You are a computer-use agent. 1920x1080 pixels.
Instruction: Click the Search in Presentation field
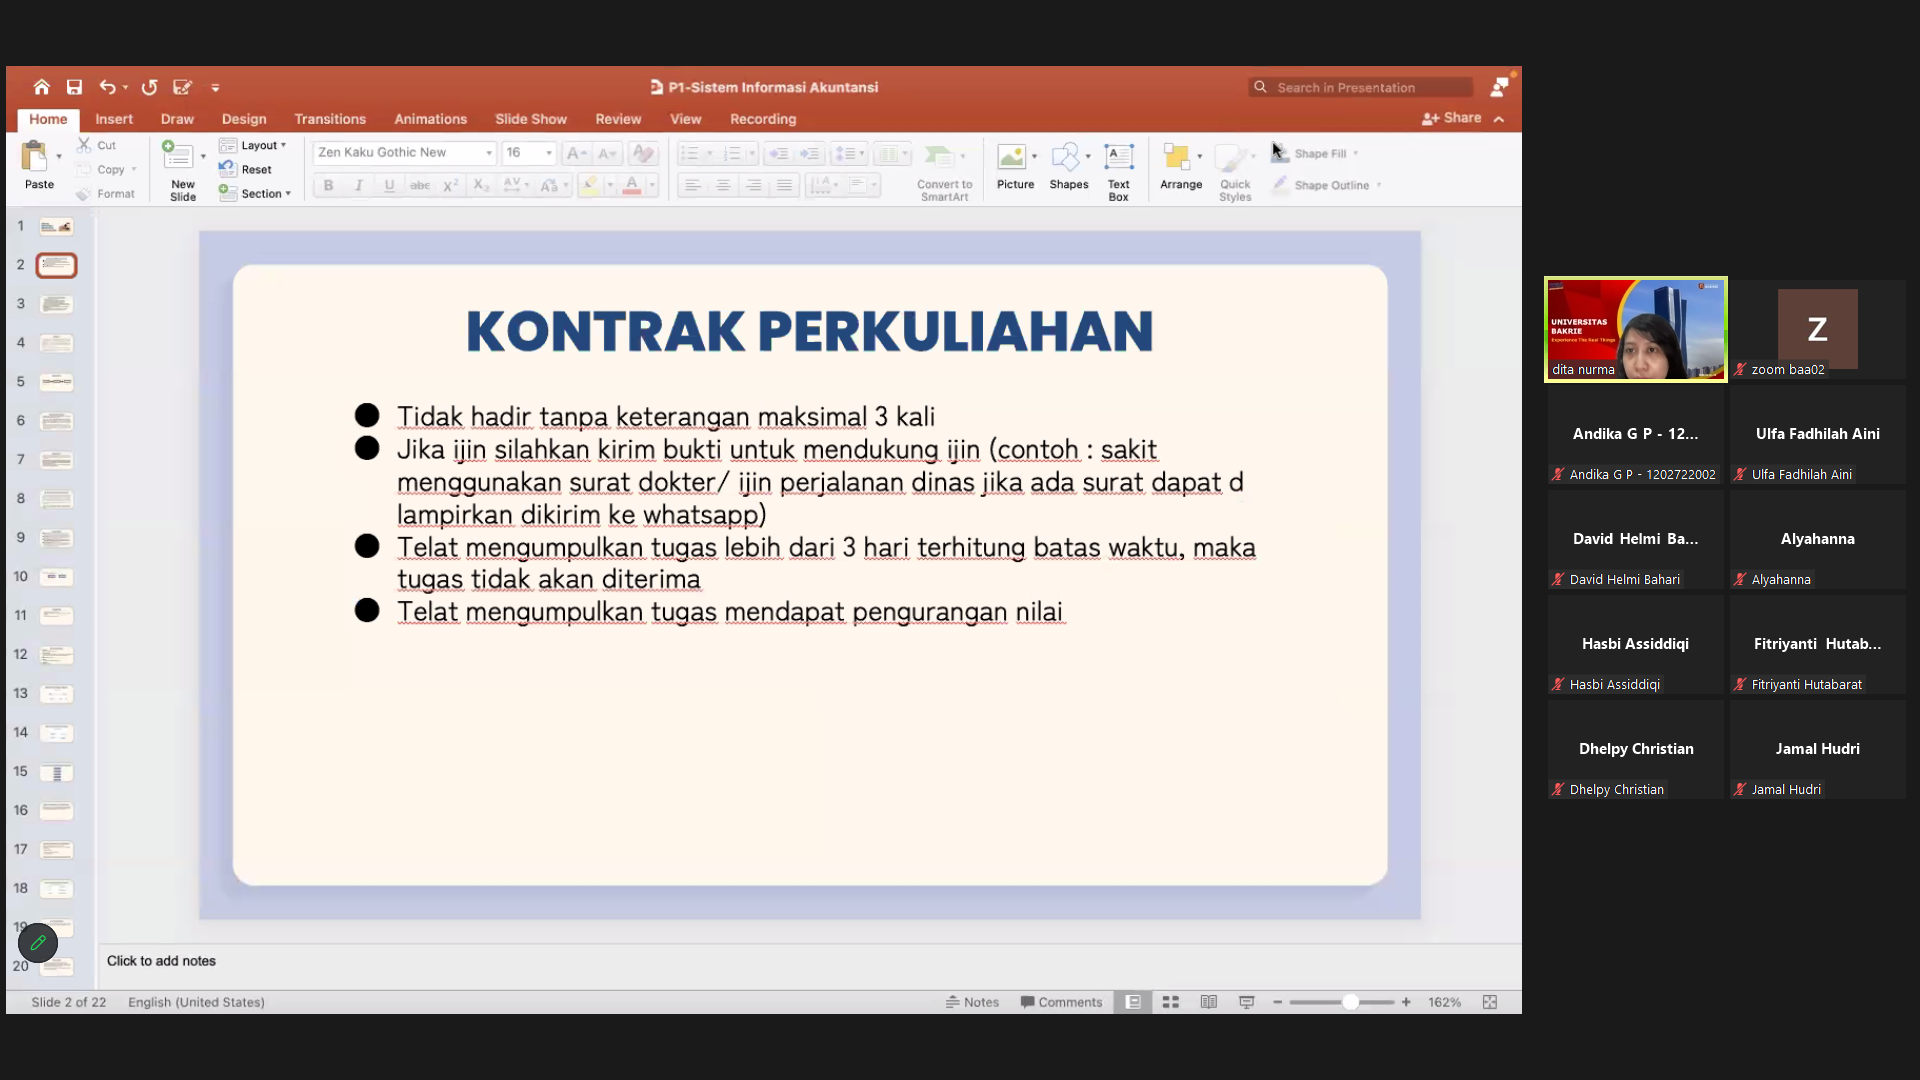pyautogui.click(x=1362, y=87)
